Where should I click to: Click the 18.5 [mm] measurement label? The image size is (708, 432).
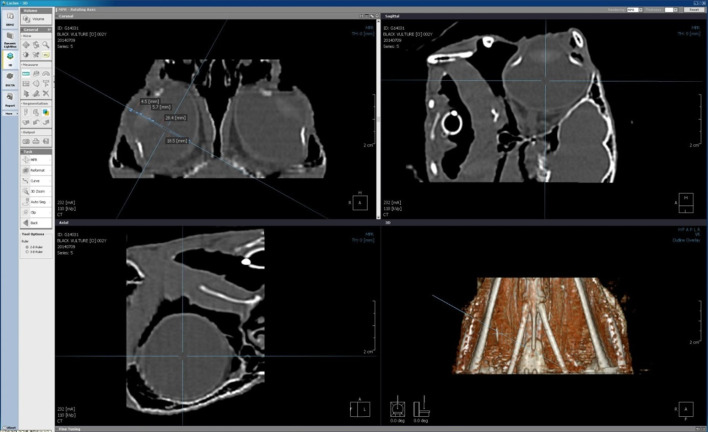[x=177, y=141]
